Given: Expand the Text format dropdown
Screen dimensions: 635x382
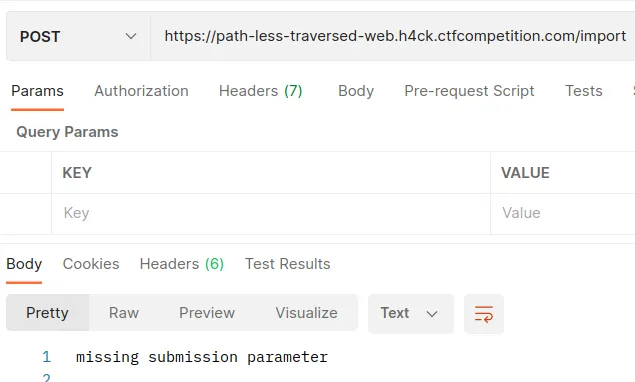Looking at the screenshot, I should pyautogui.click(x=411, y=314).
